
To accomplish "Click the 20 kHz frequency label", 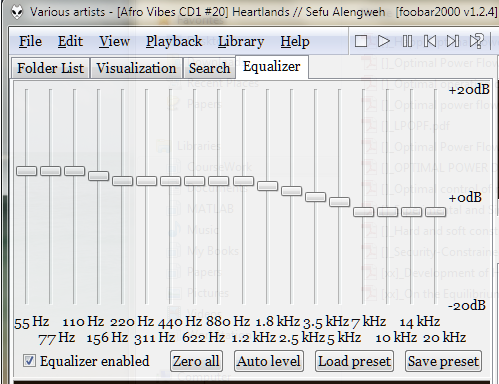I will [444, 338].
